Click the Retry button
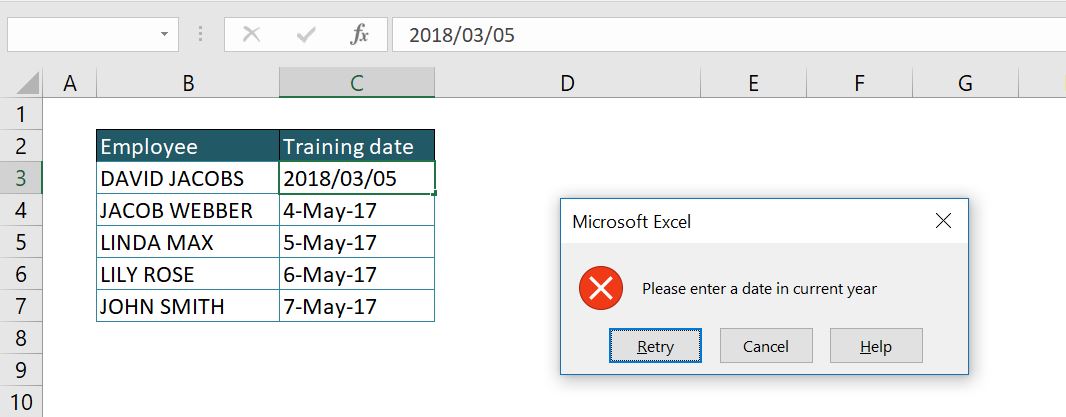This screenshot has width=1066, height=417. tap(655, 346)
